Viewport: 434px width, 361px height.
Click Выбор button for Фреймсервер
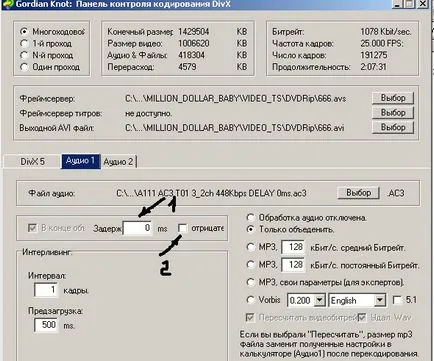coord(393,98)
